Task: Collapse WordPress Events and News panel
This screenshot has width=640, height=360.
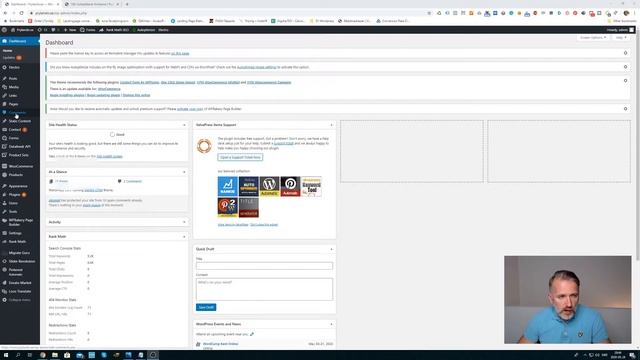Action: click(x=331, y=324)
